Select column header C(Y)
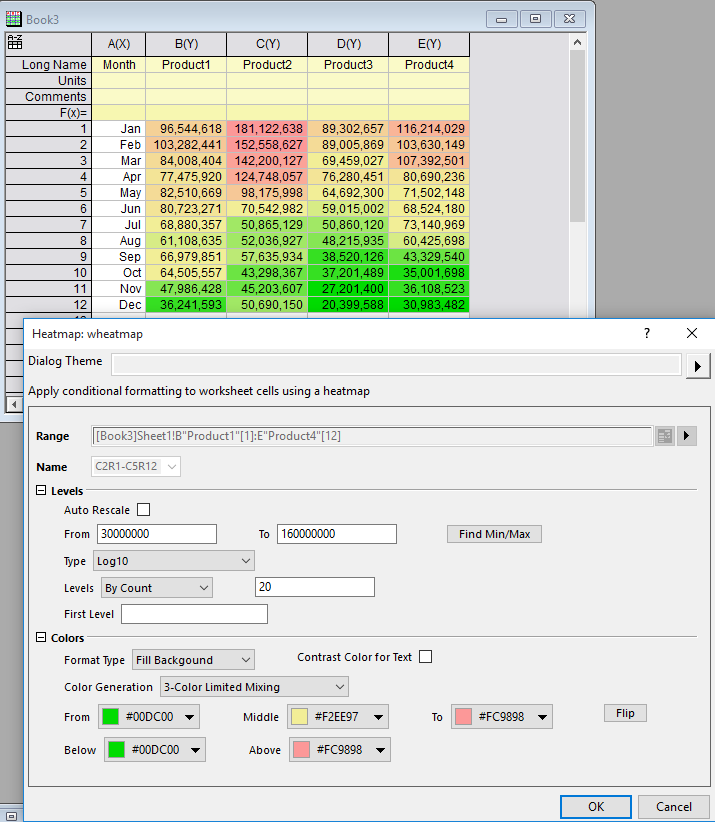Screen dimensions: 715x822 click(x=267, y=44)
